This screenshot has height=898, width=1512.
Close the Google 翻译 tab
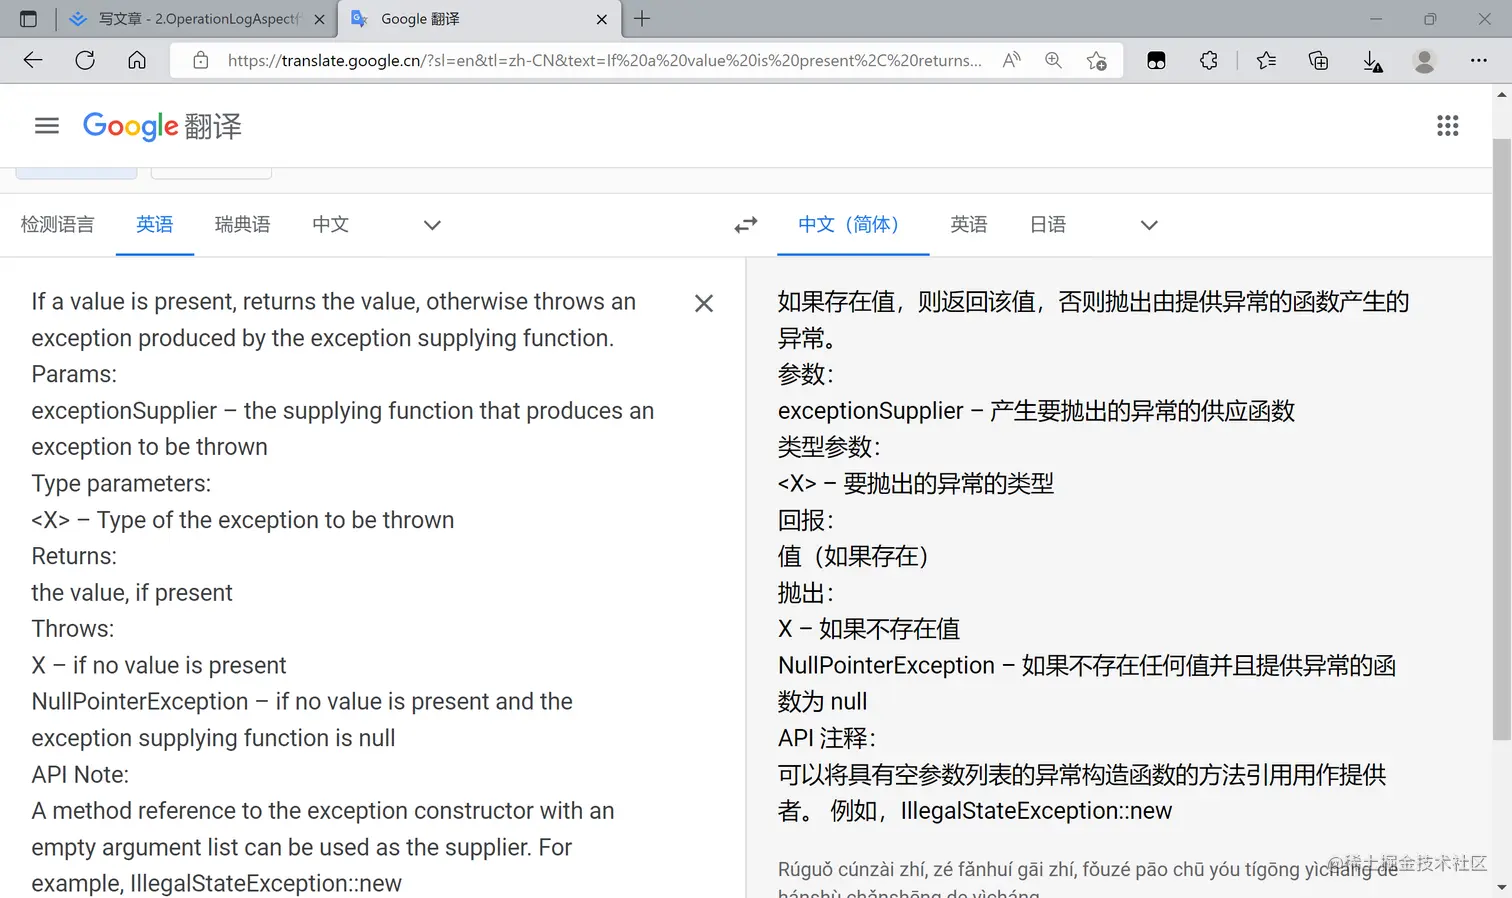tap(602, 19)
